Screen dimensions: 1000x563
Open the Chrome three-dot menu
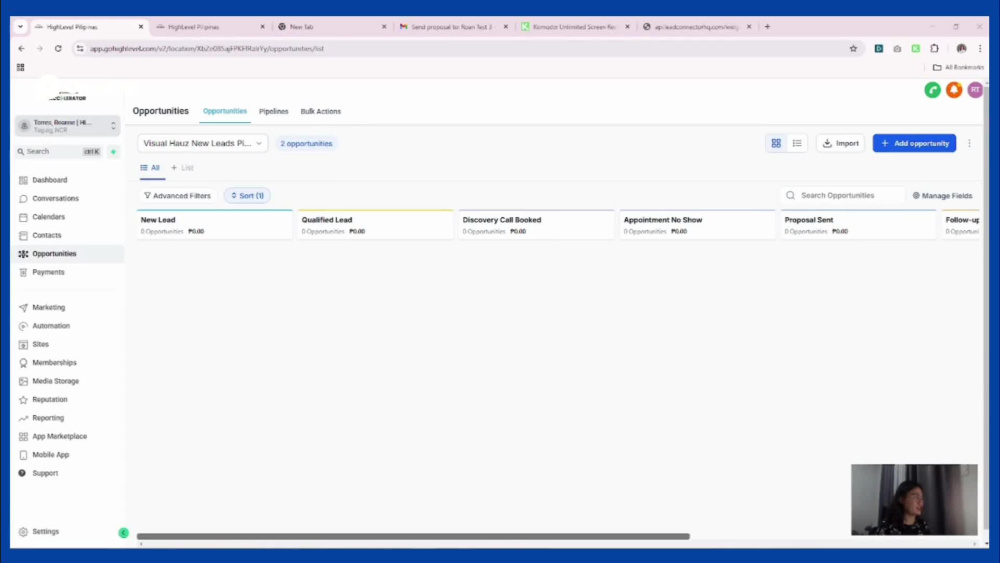coord(980,48)
